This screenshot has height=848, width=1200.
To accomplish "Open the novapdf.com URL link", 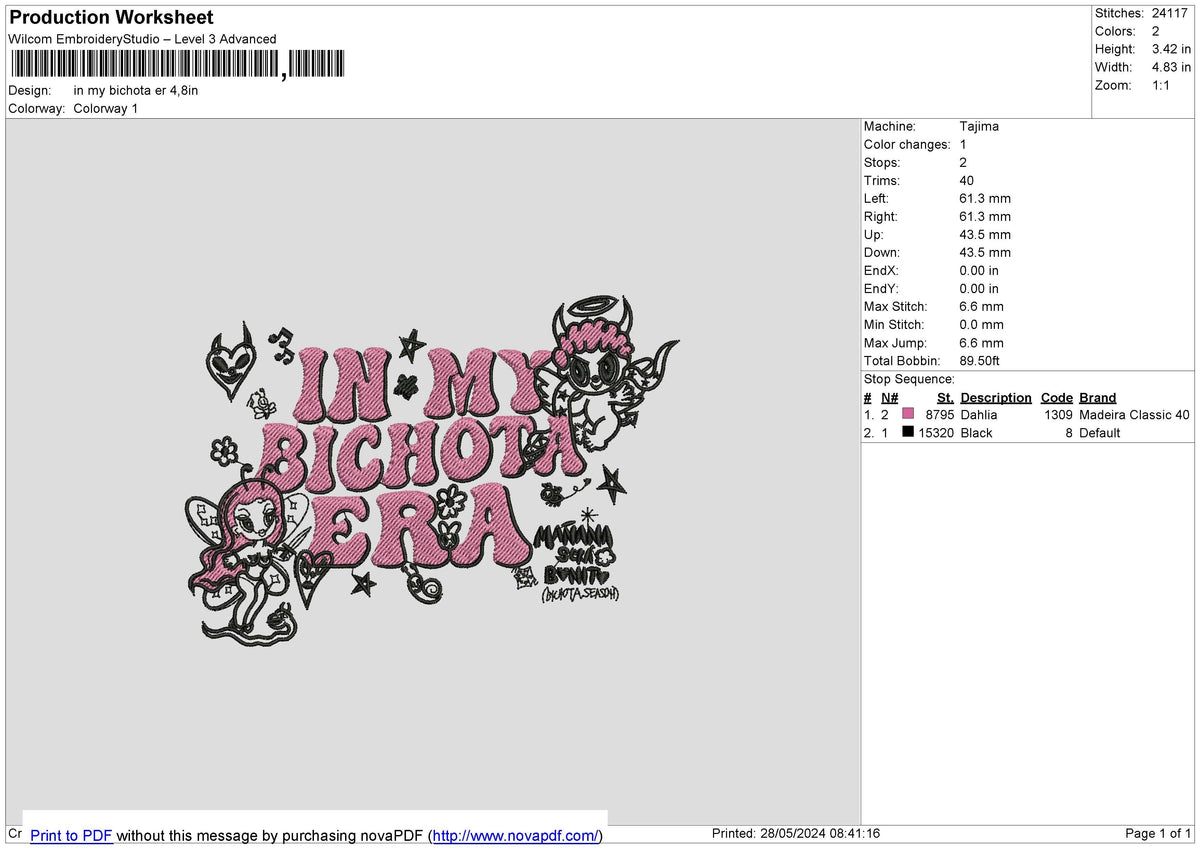I will pyautogui.click(x=516, y=835).
